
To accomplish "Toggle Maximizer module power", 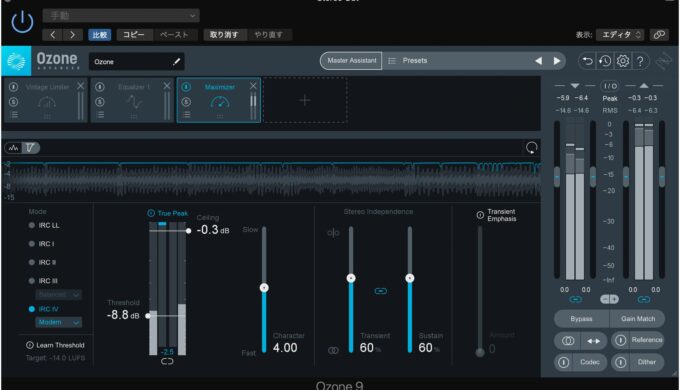I will 186,87.
